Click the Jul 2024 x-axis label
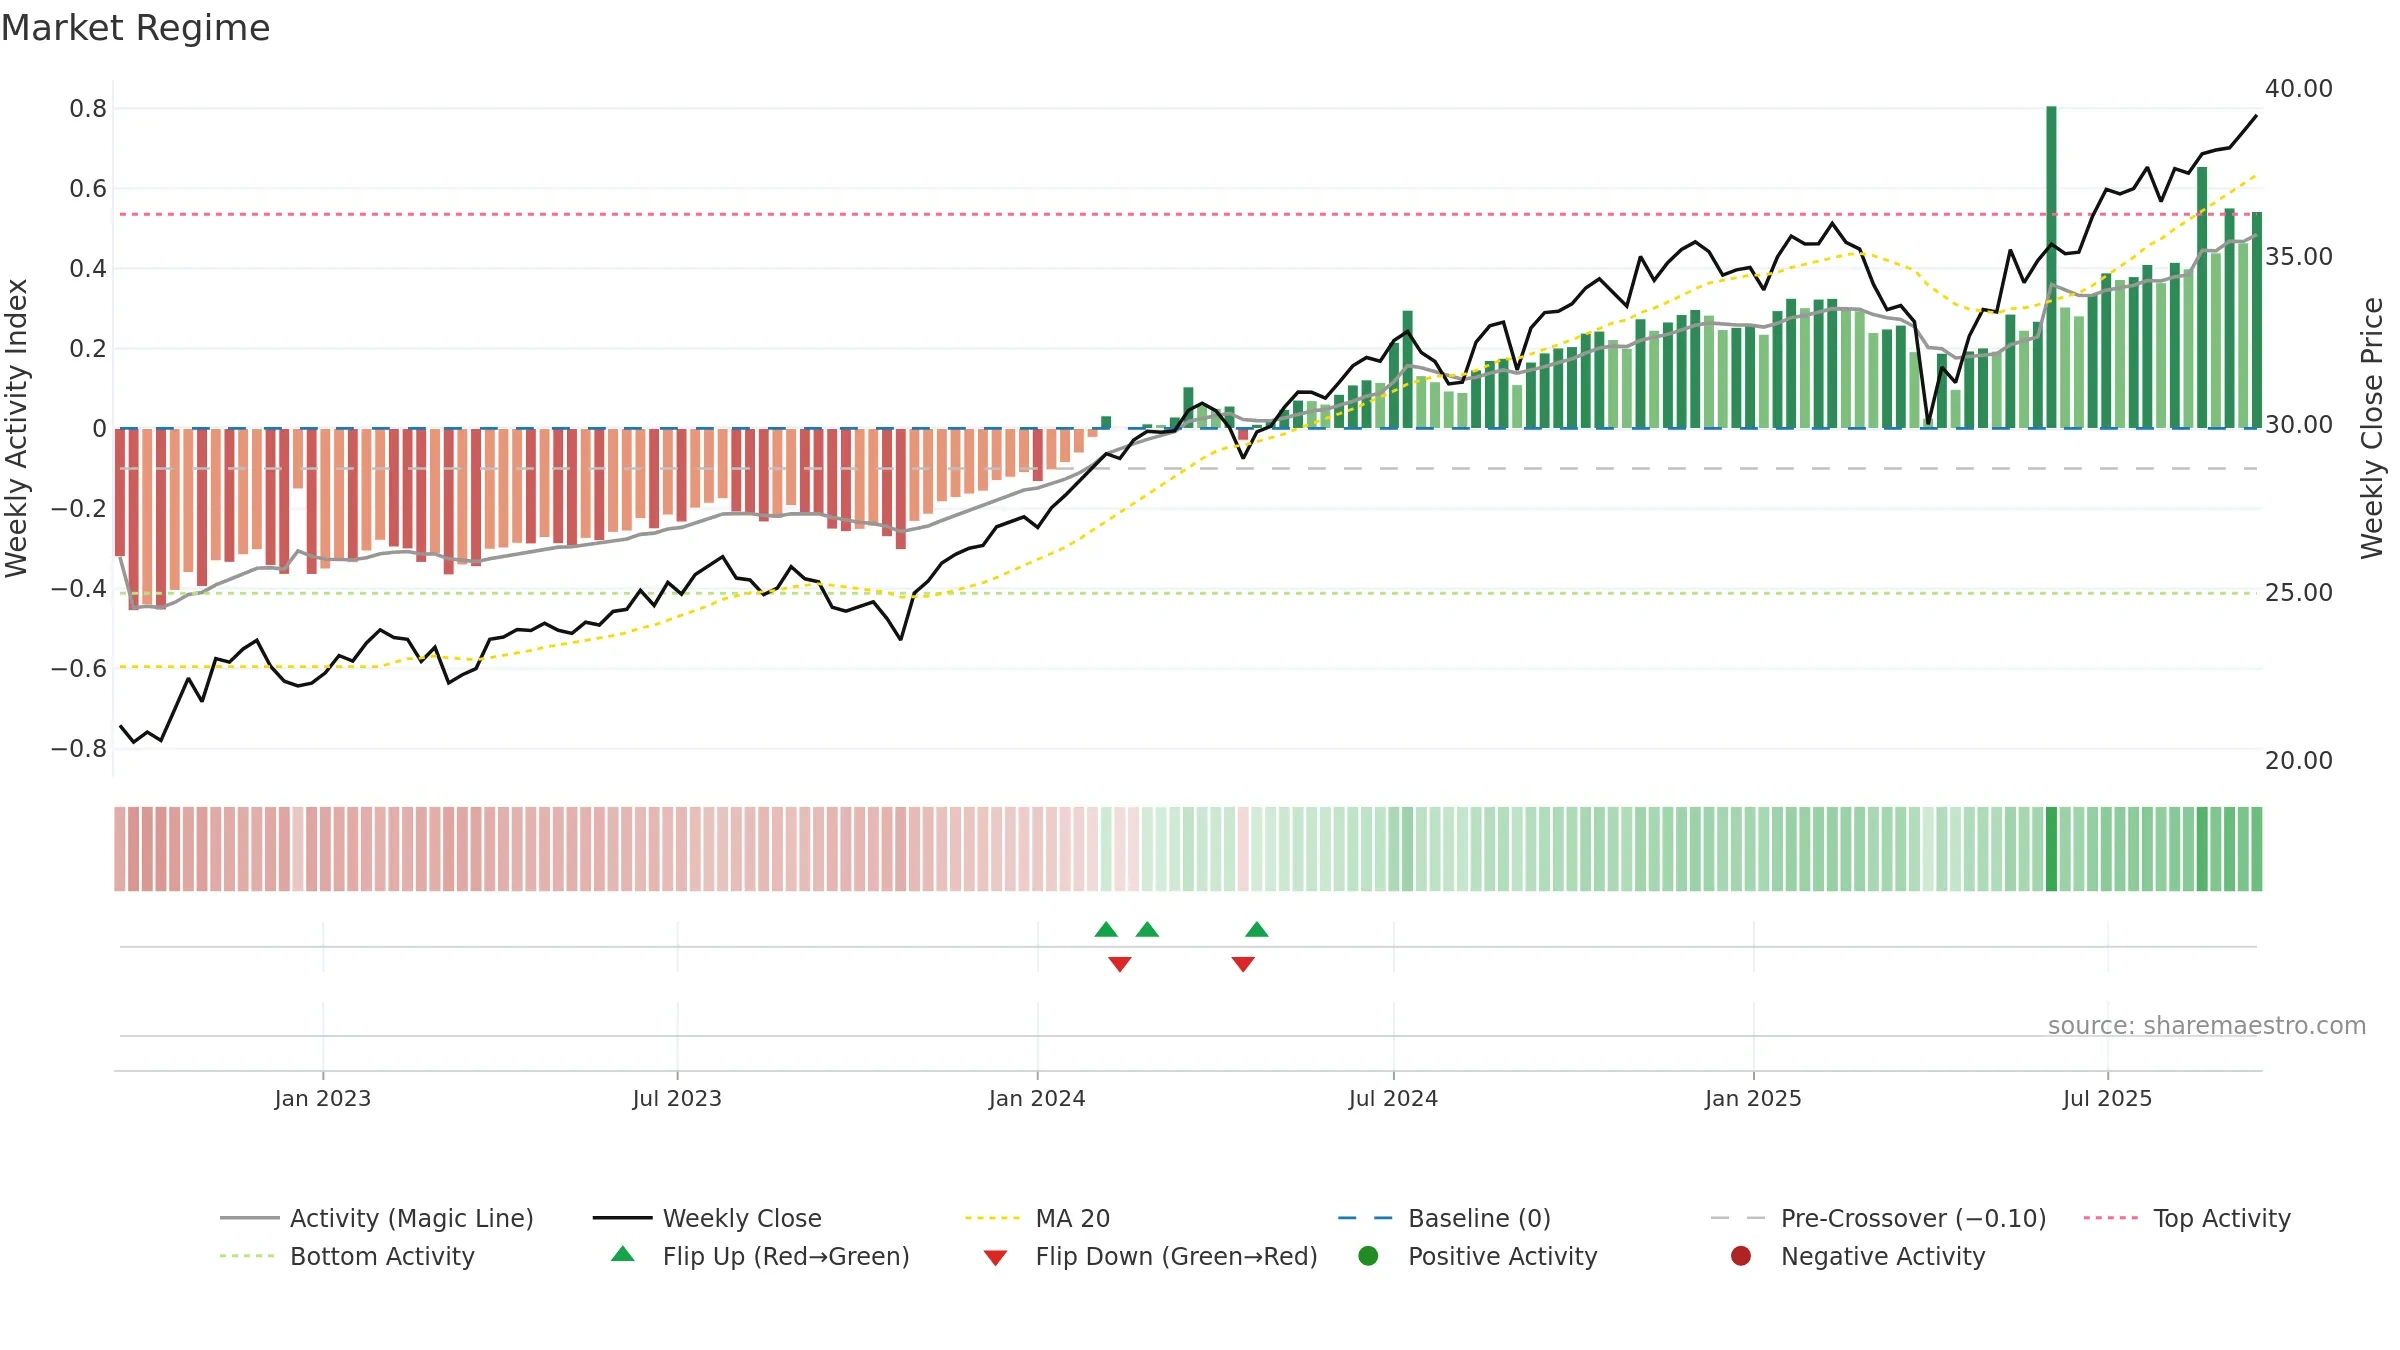Screen dimensions: 2400x1350 [x=1393, y=1099]
